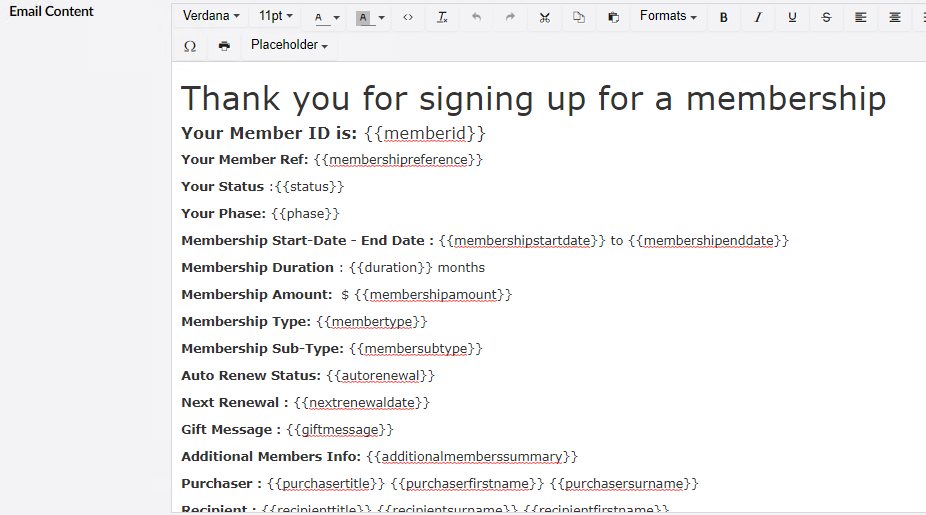The height and width of the screenshot is (515, 926).
Task: Apply strikethrough to text
Action: (826, 17)
